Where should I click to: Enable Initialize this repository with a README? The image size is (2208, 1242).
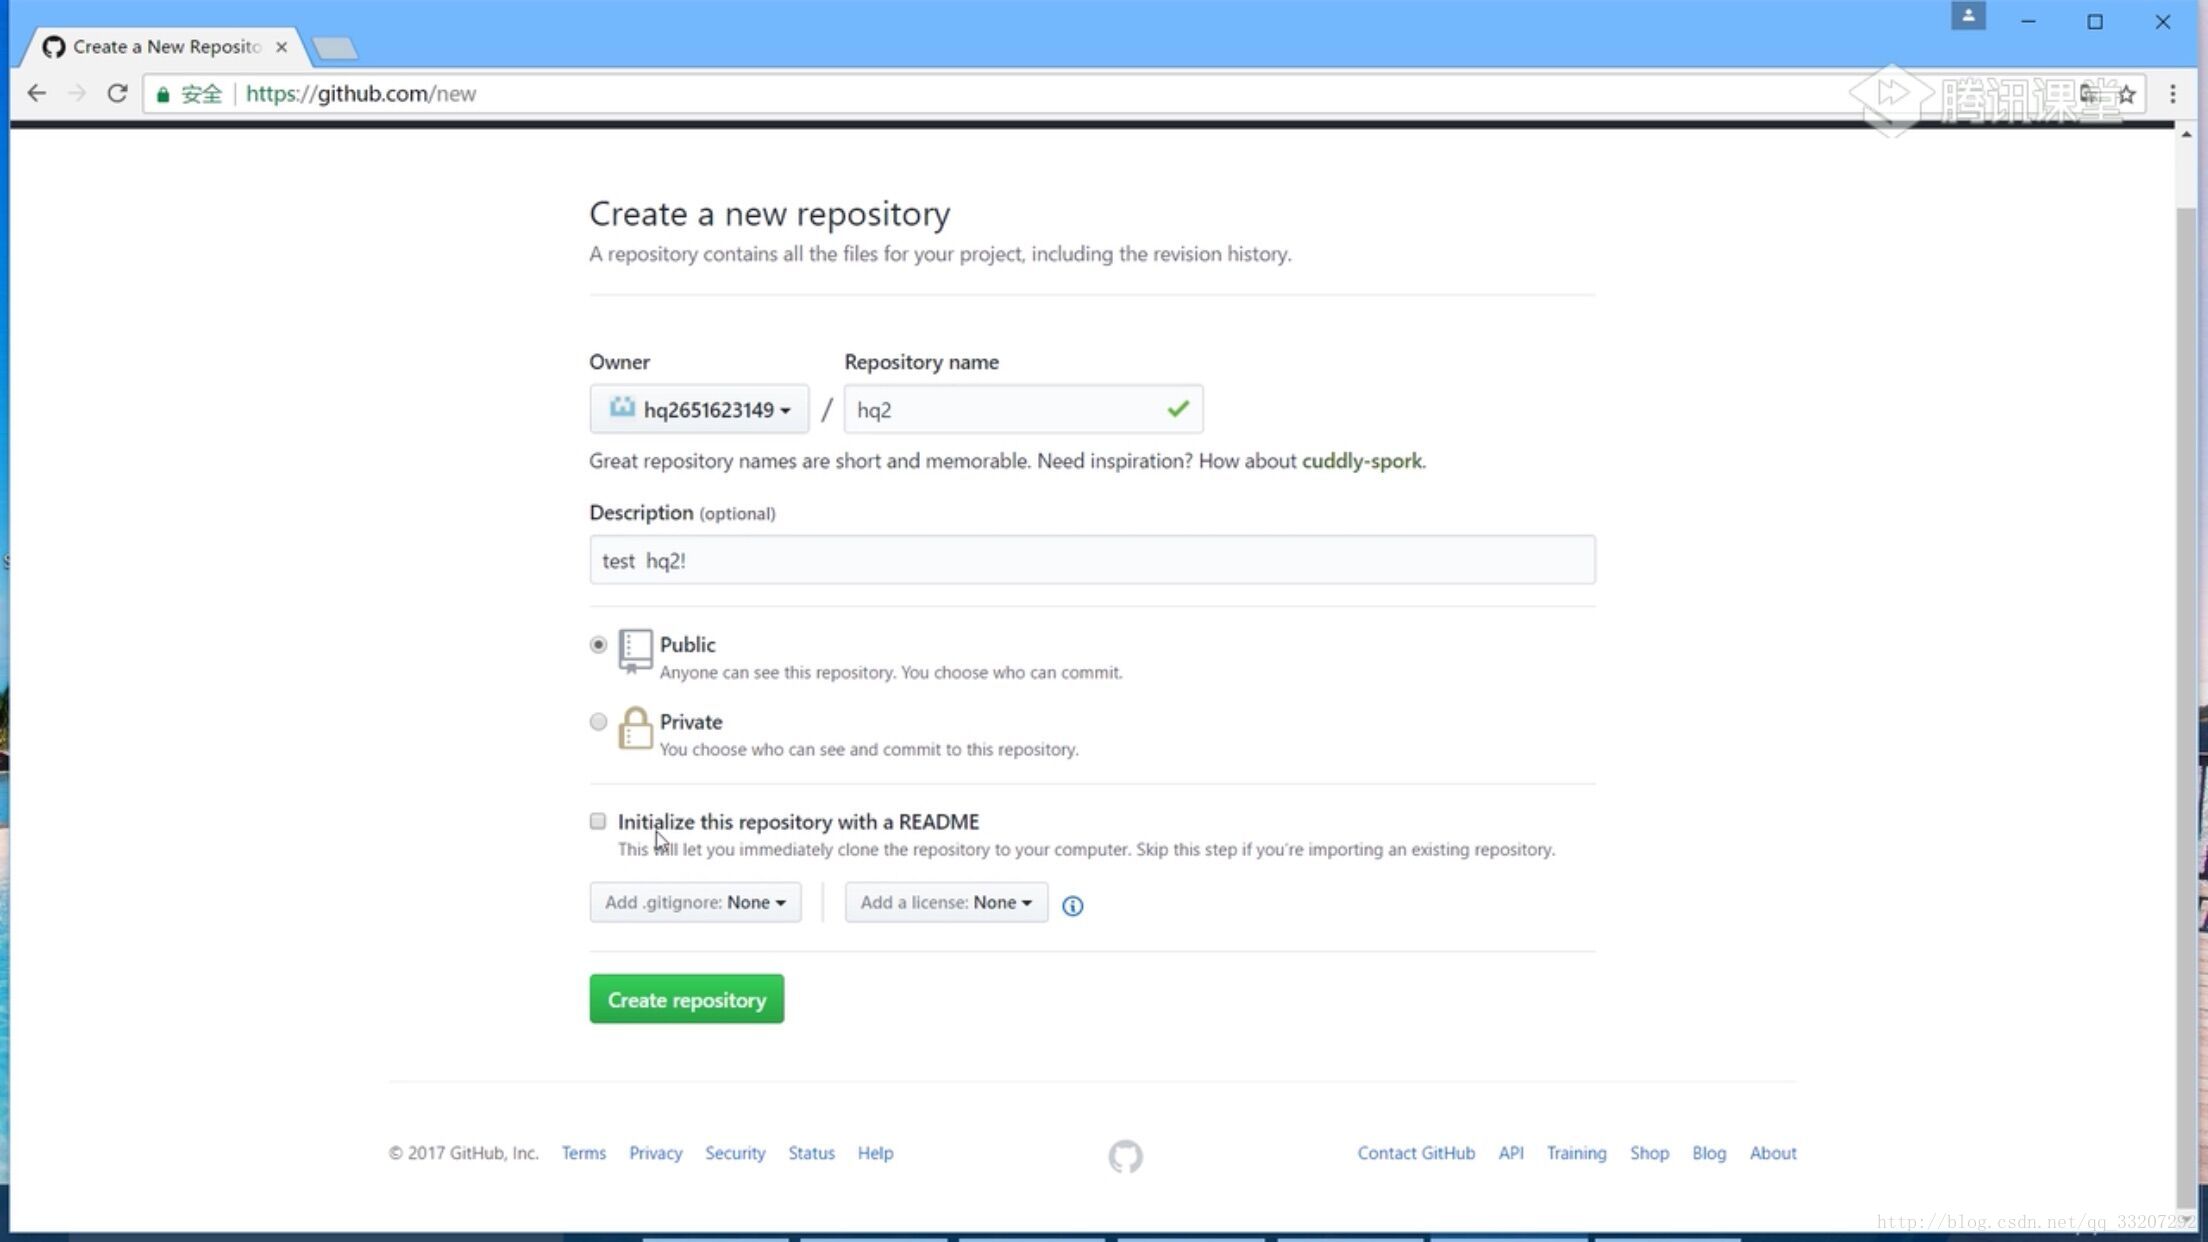[598, 822]
